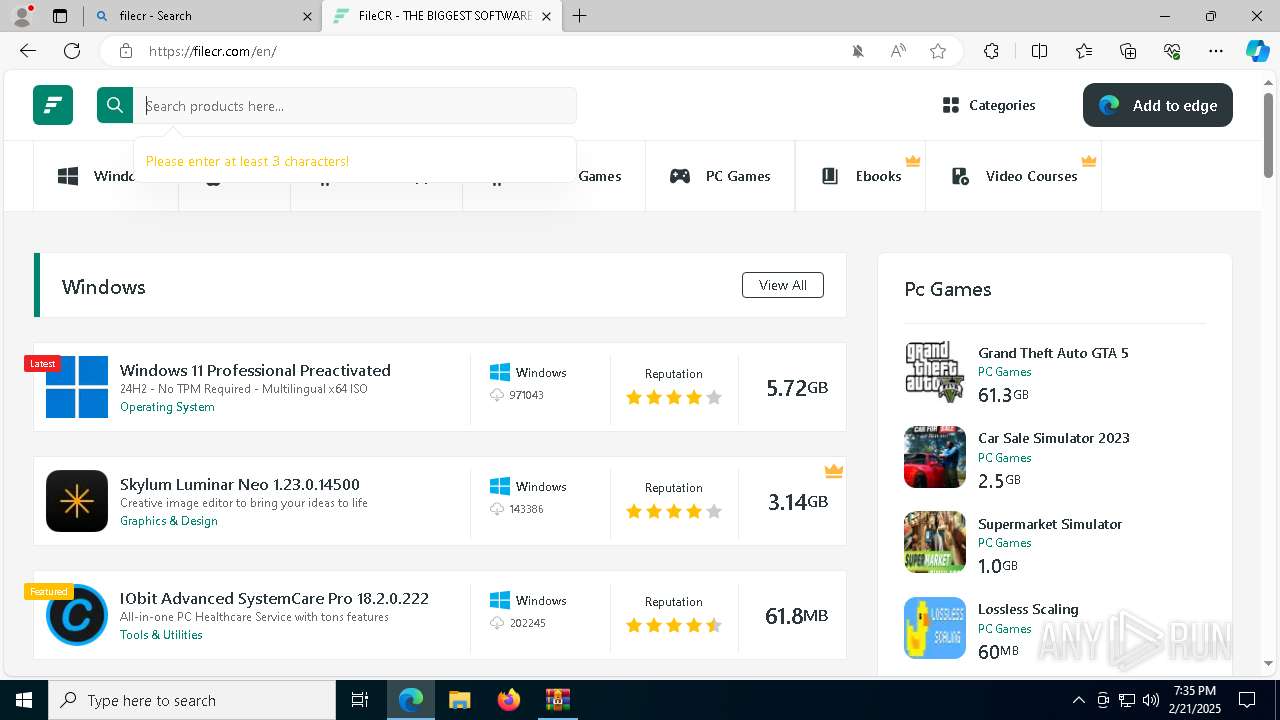This screenshot has width=1280, height=720.
Task: Click download count 971043
Action: click(526, 395)
